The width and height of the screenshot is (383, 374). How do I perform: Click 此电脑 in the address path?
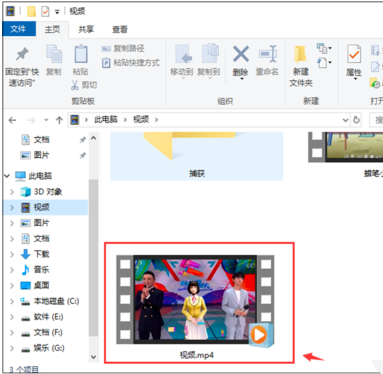coord(106,120)
